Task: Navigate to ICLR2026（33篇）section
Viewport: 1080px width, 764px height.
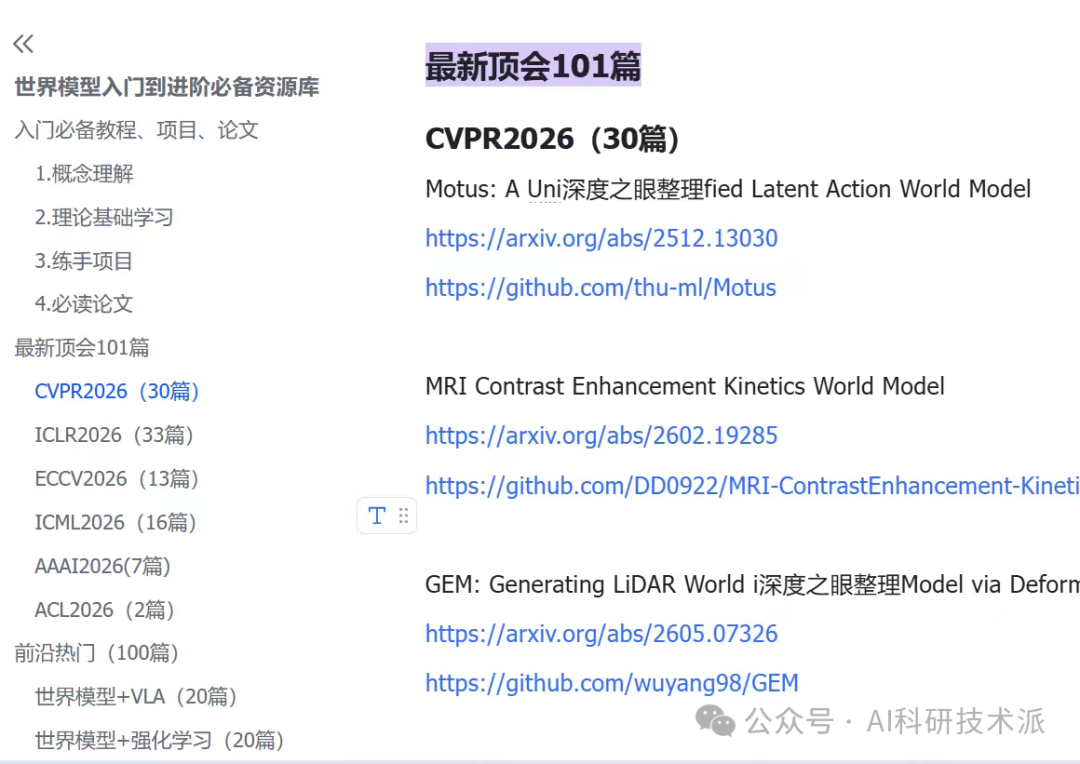Action: (x=114, y=435)
